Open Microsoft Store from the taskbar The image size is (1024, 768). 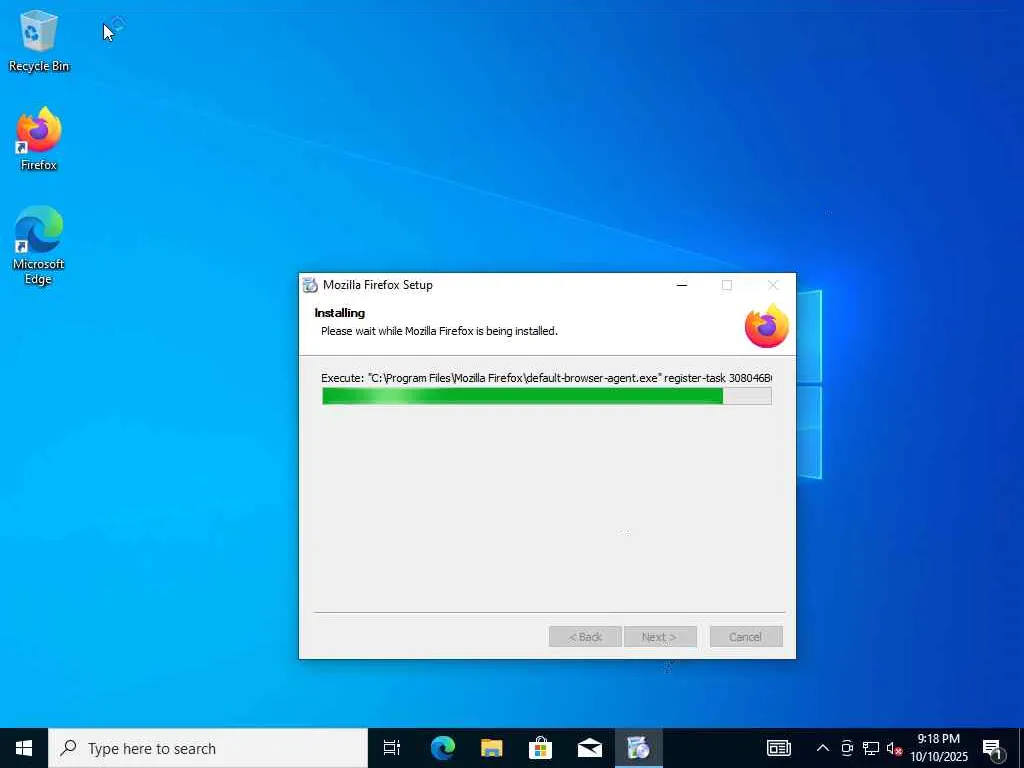(x=541, y=748)
